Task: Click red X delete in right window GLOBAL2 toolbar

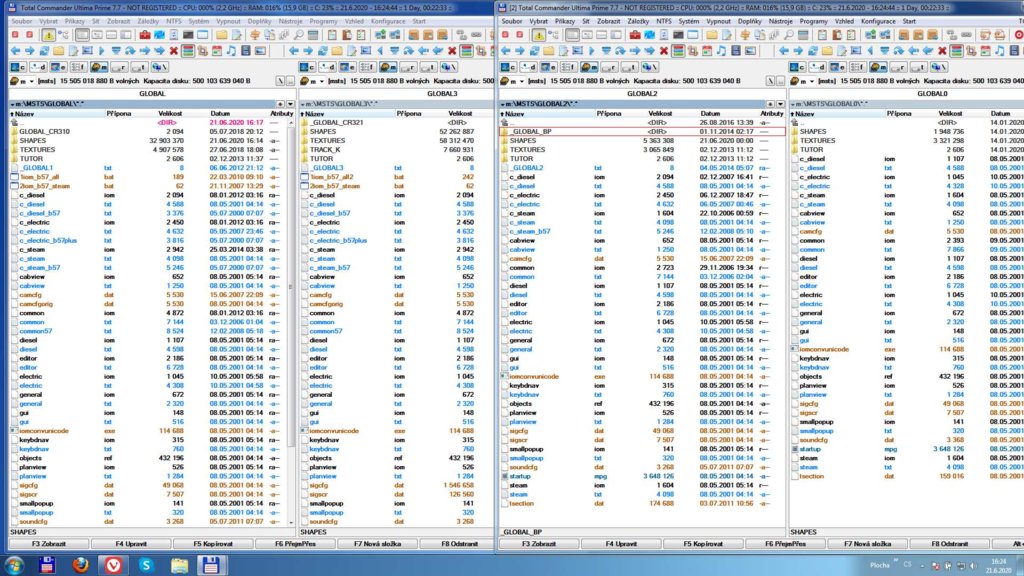Action: (x=664, y=50)
